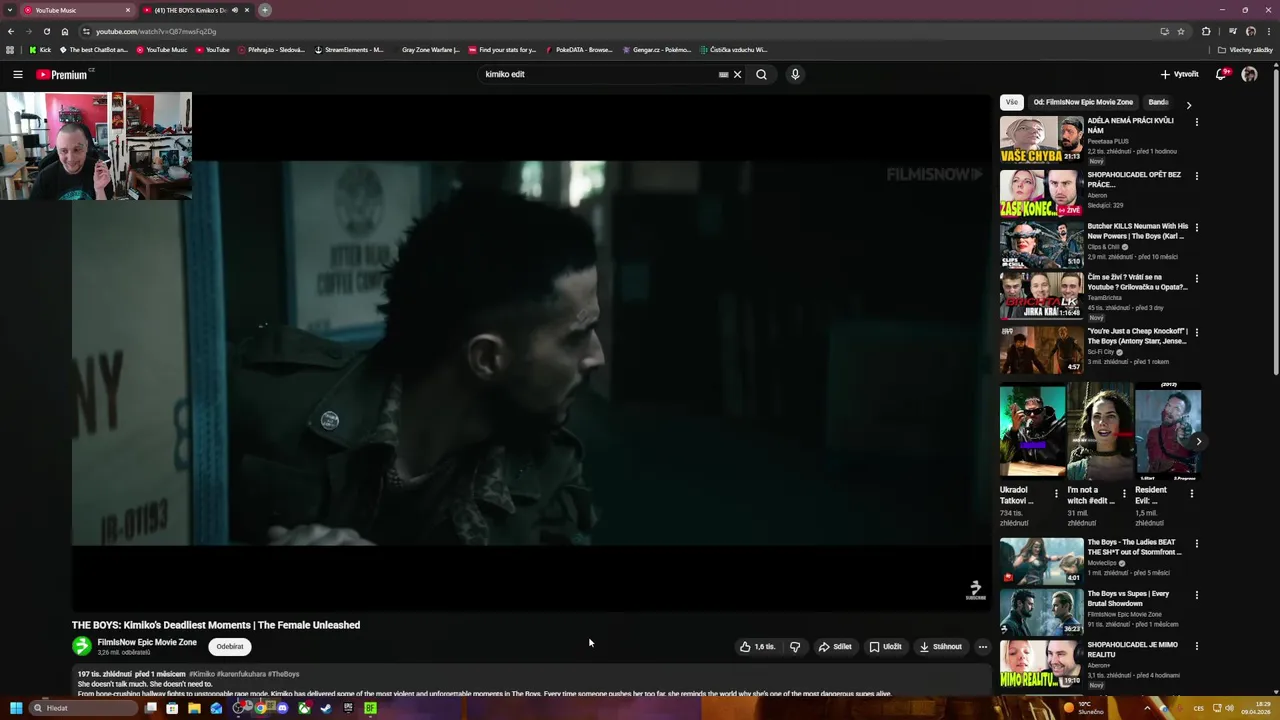Start voice search with microphone icon
Screen dimensions: 1280x720
[x=795, y=74]
